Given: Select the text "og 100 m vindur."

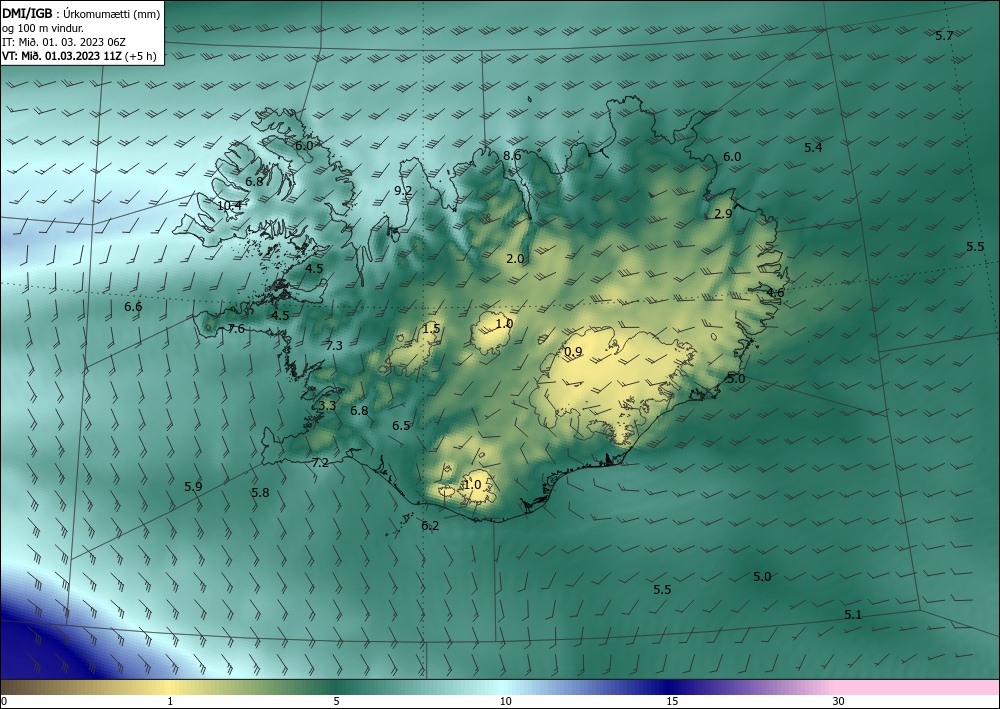Looking at the screenshot, I should pos(43,28).
